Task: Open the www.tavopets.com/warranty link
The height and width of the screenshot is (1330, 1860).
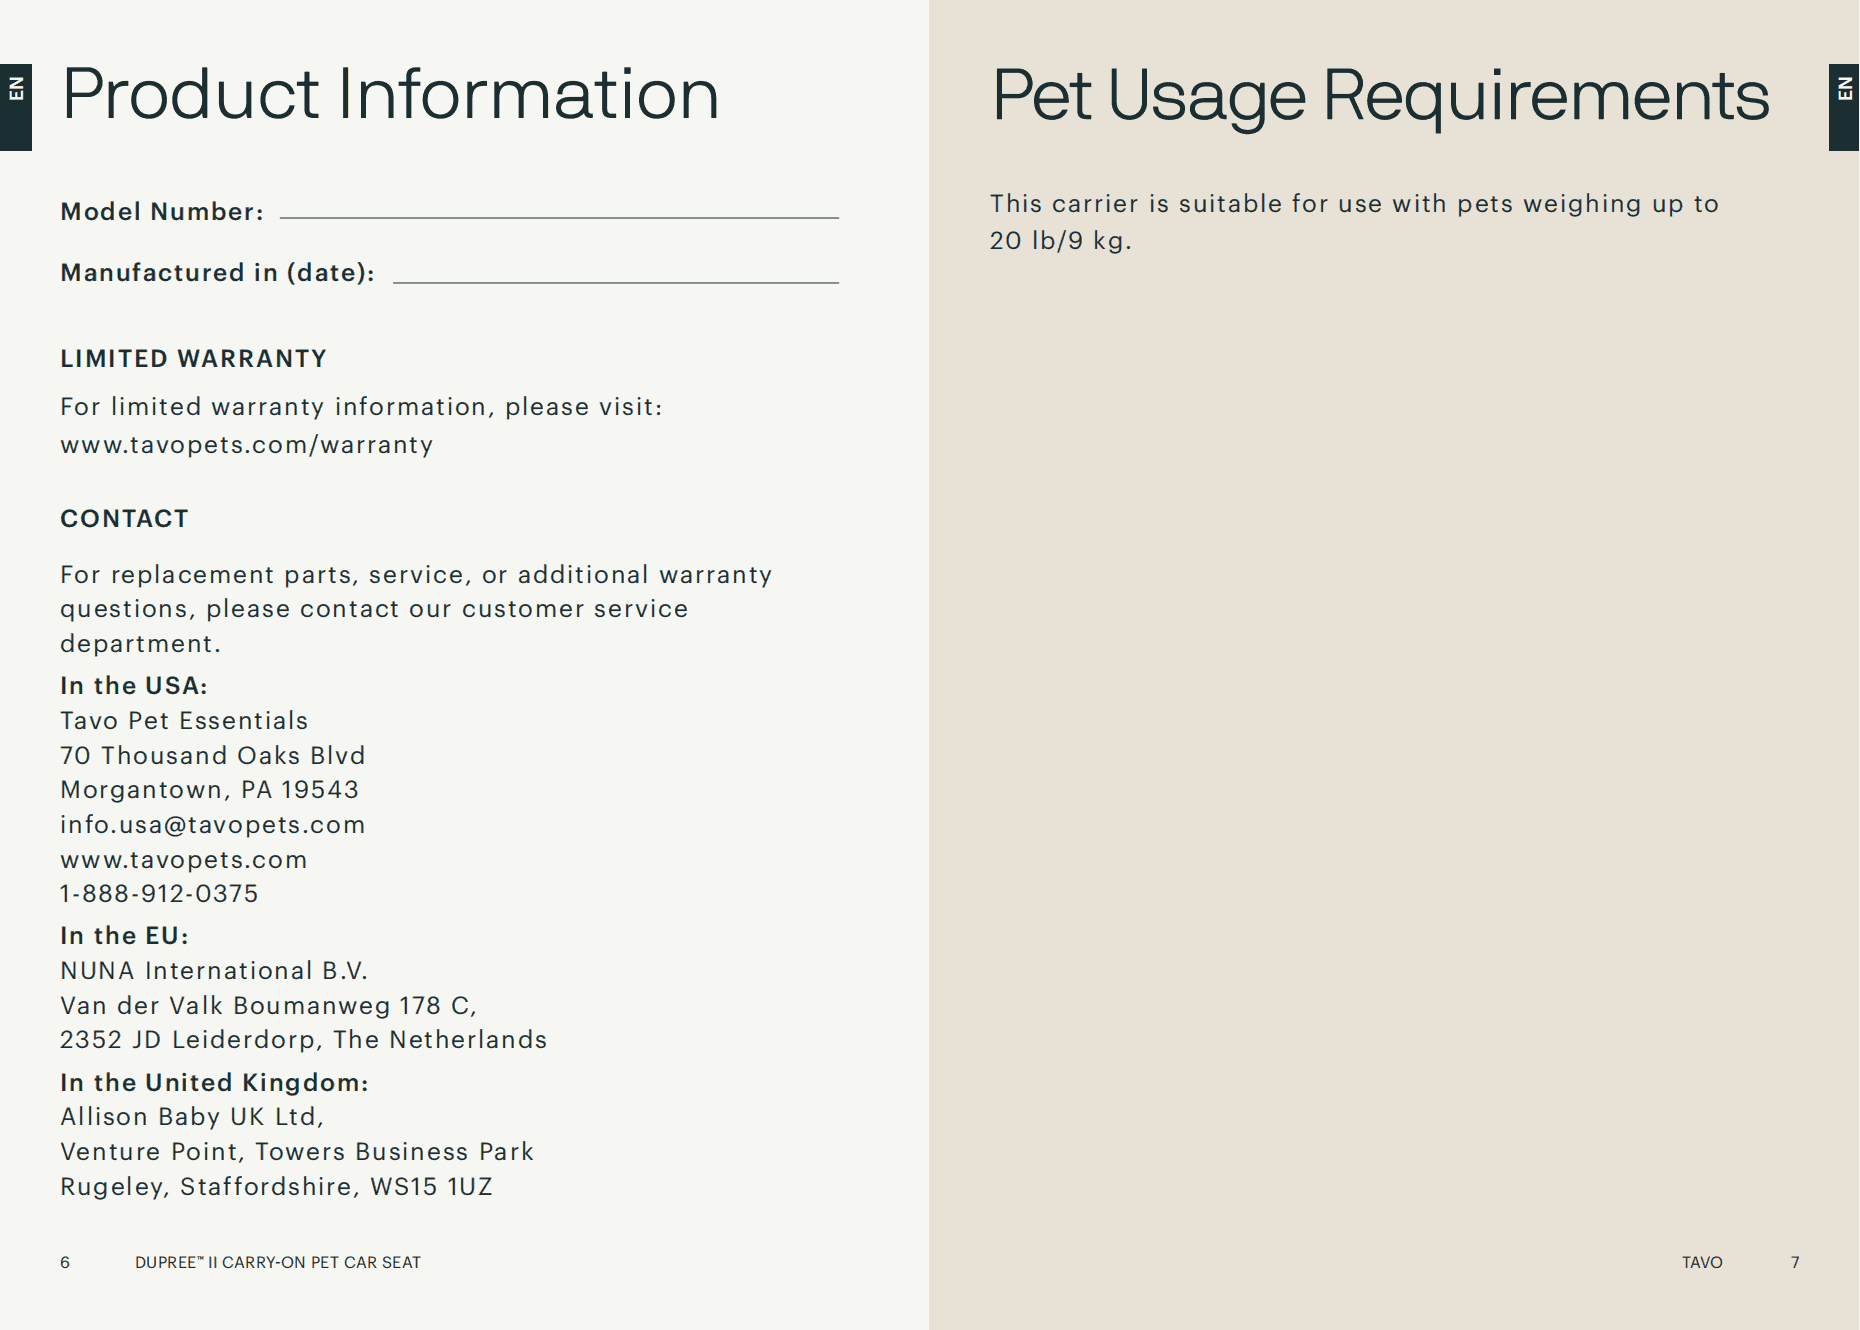Action: tap(246, 445)
